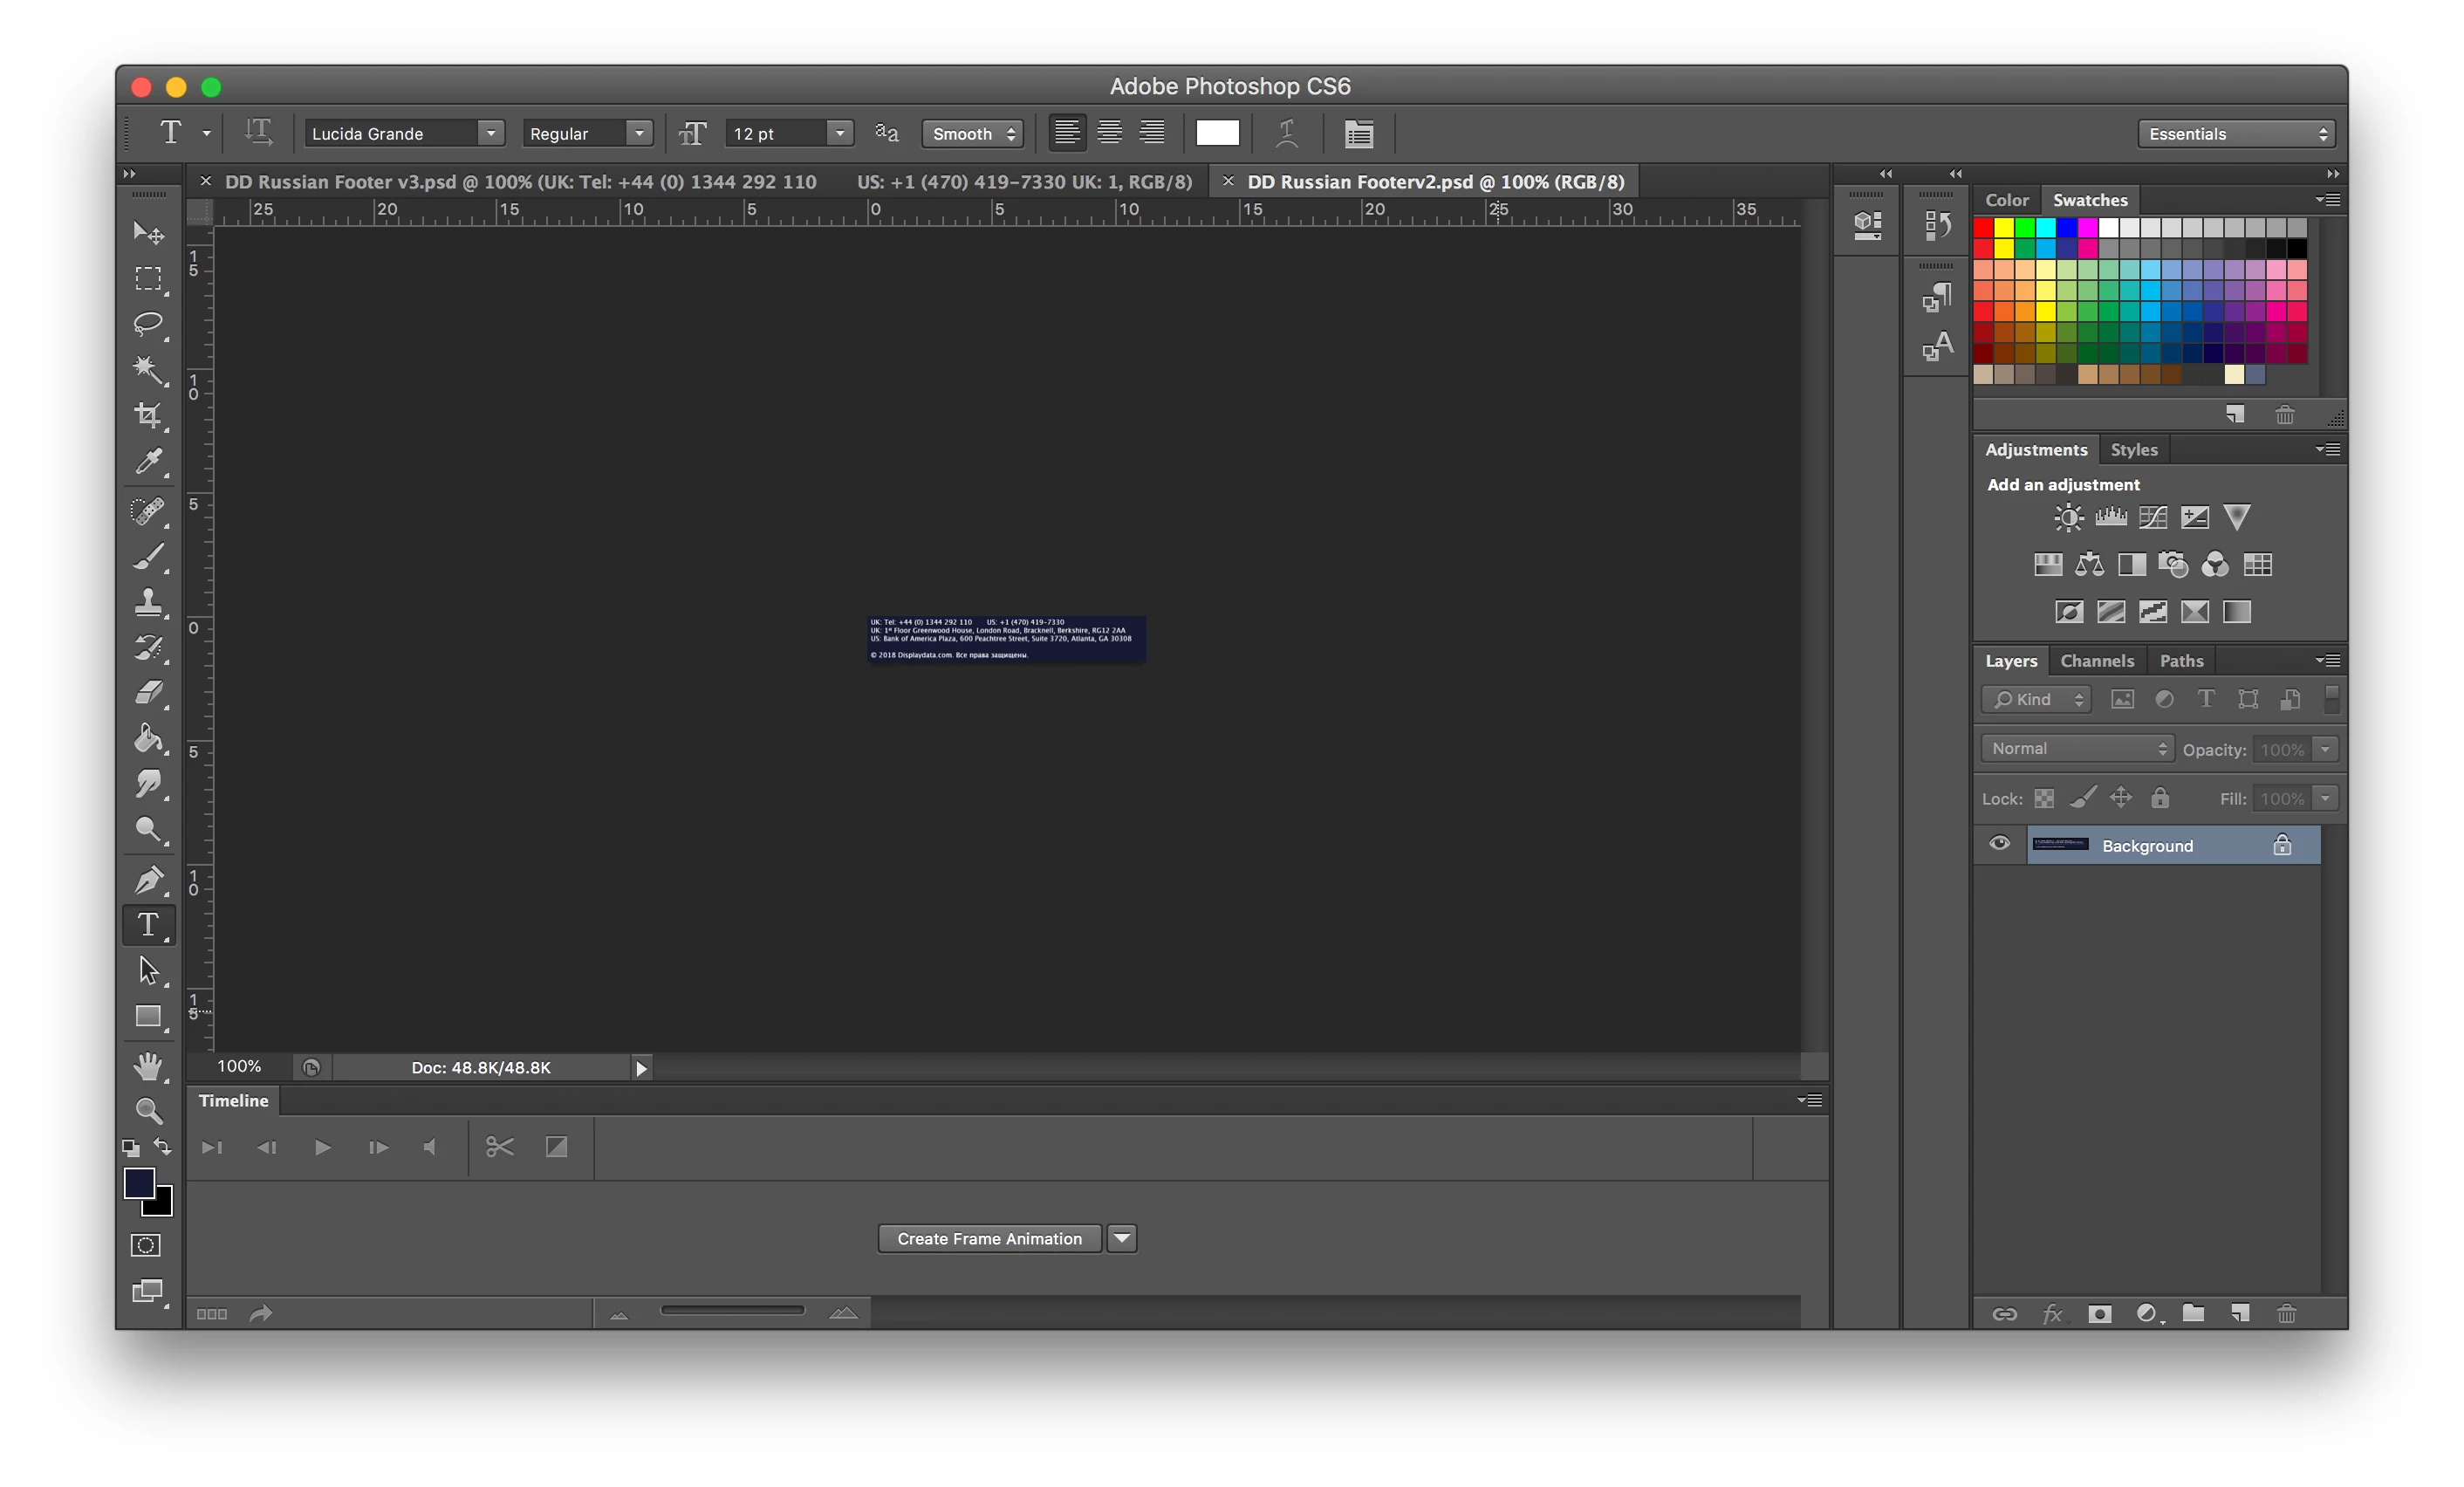
Task: Open the Lucida Grande font dropdown
Action: (x=404, y=133)
